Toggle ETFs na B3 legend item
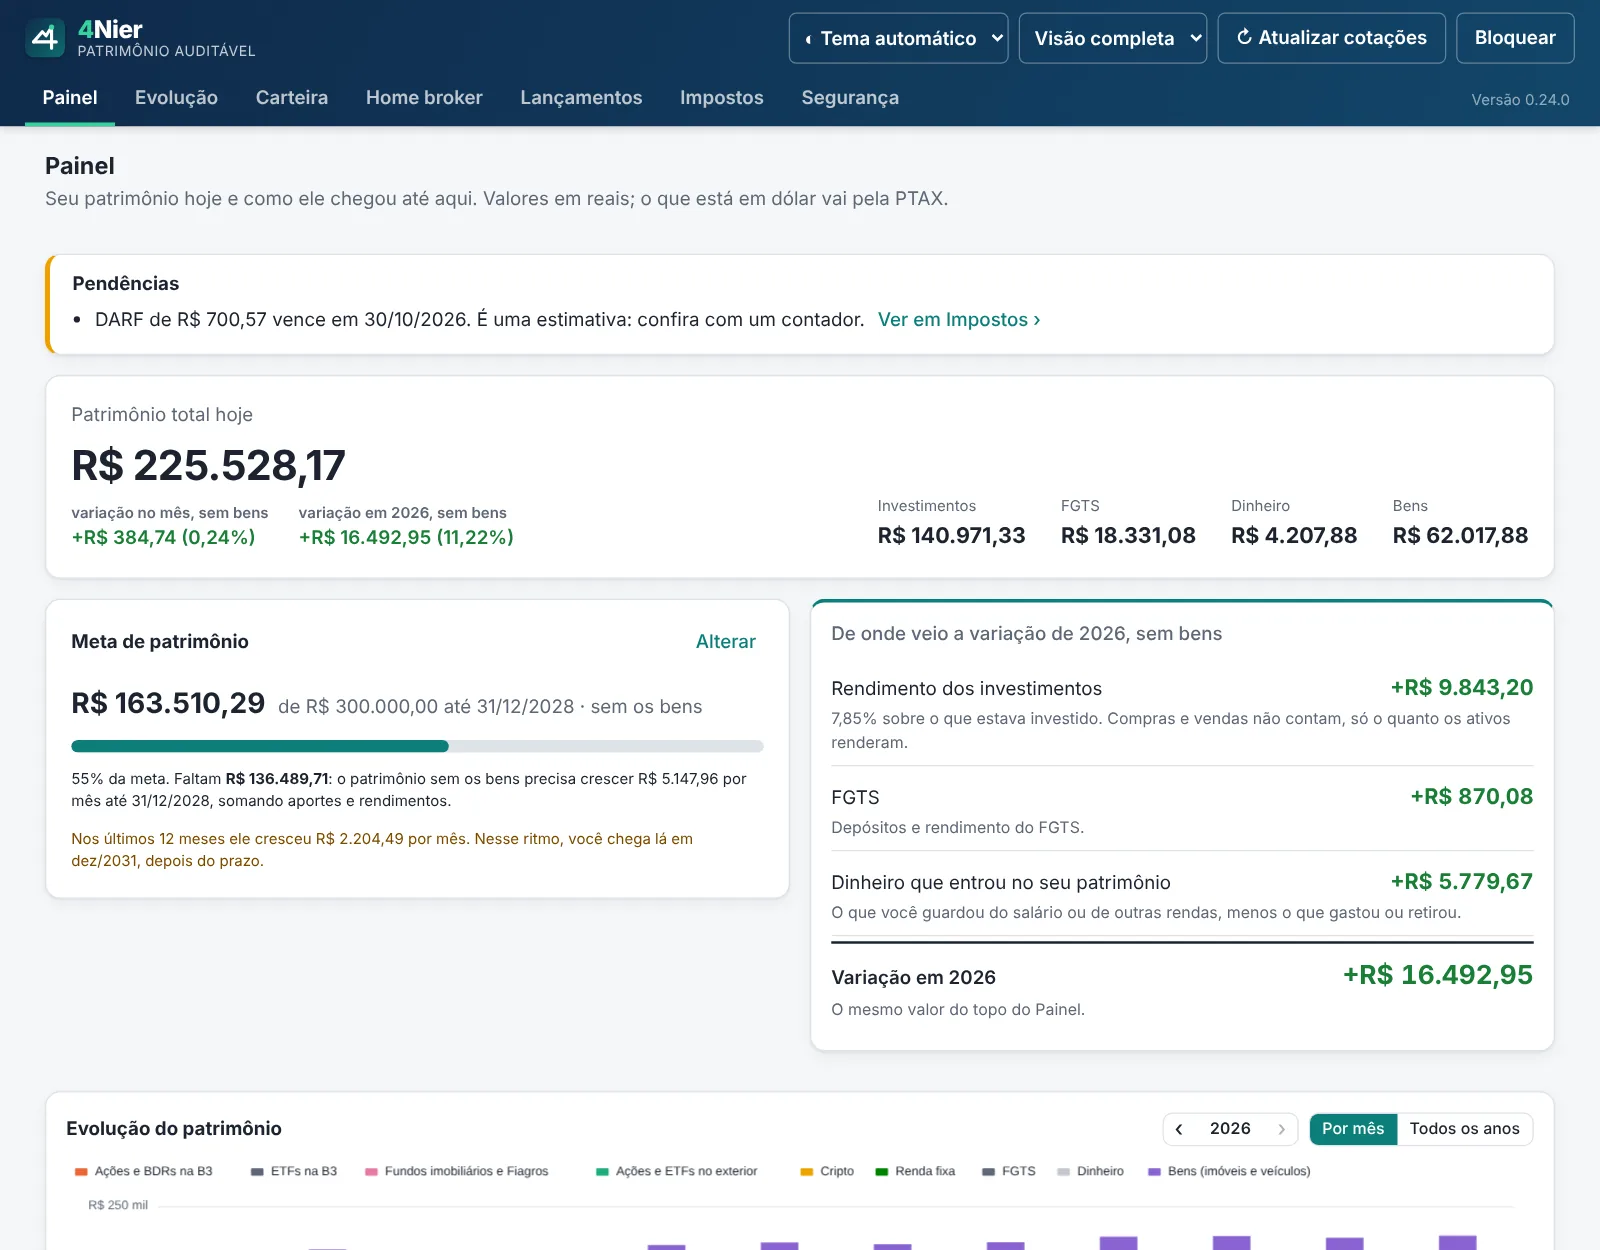Screen dimensions: 1600x1250 [x=294, y=1171]
